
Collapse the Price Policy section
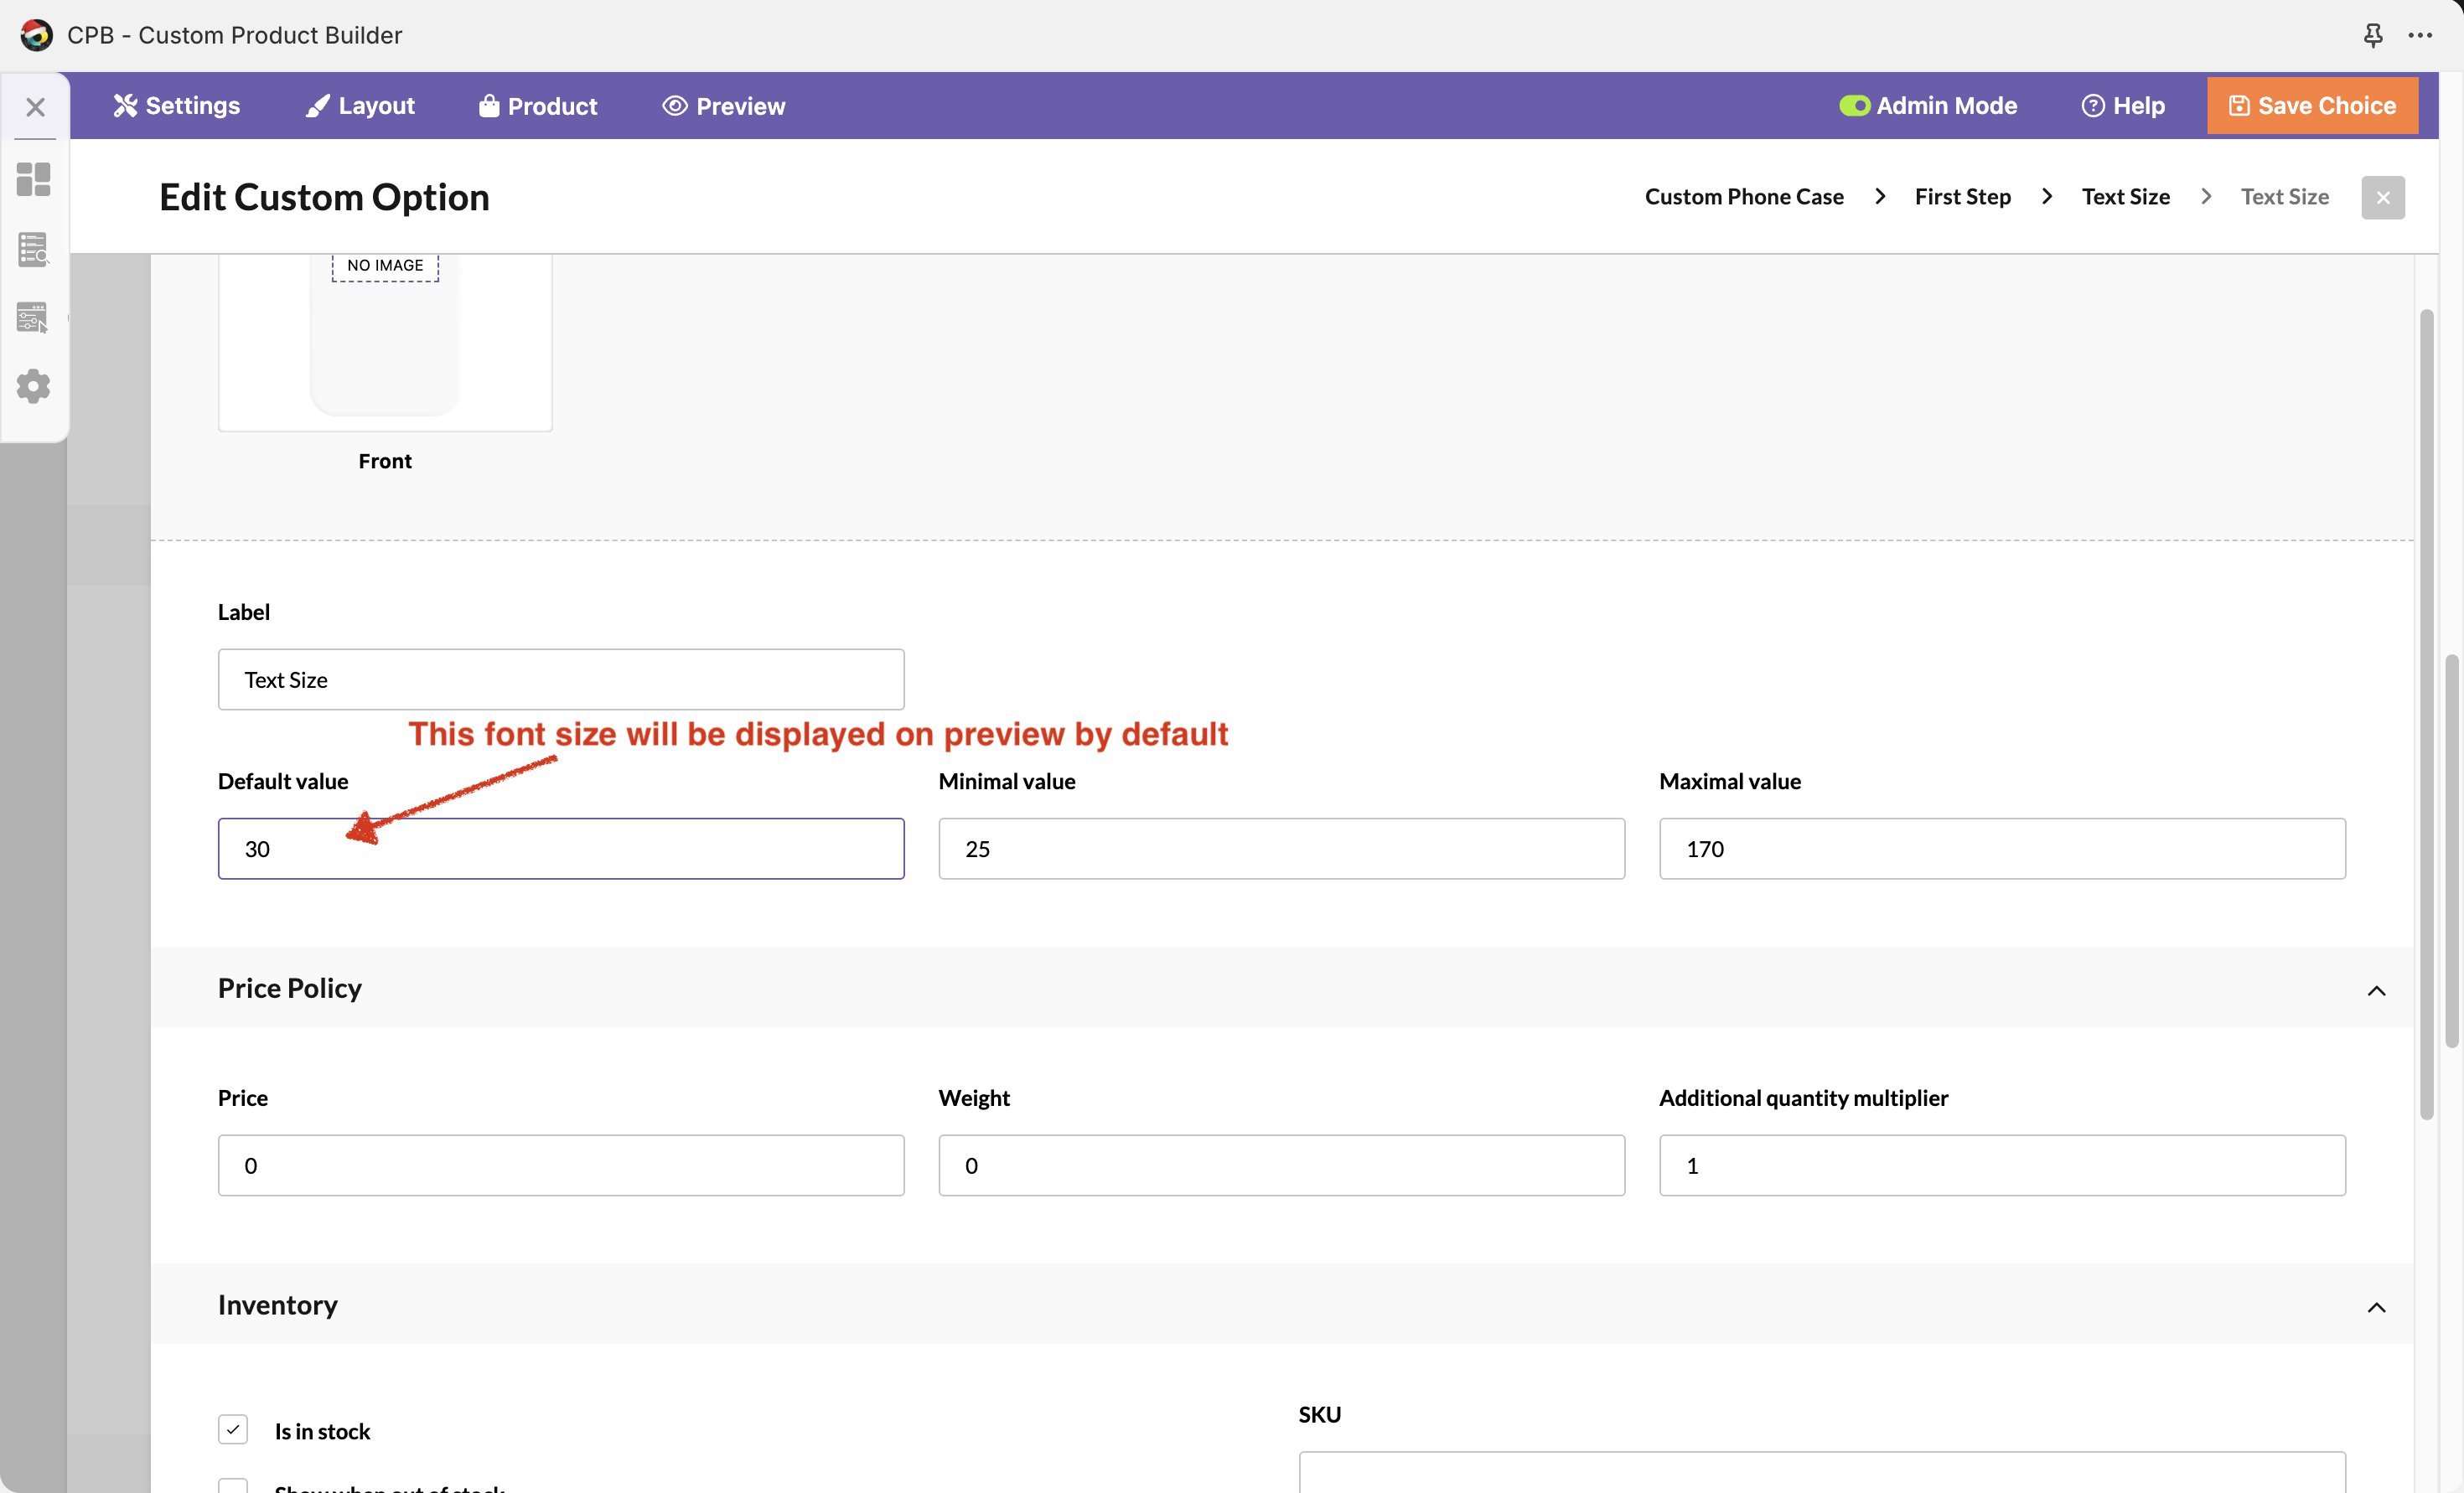2376,990
